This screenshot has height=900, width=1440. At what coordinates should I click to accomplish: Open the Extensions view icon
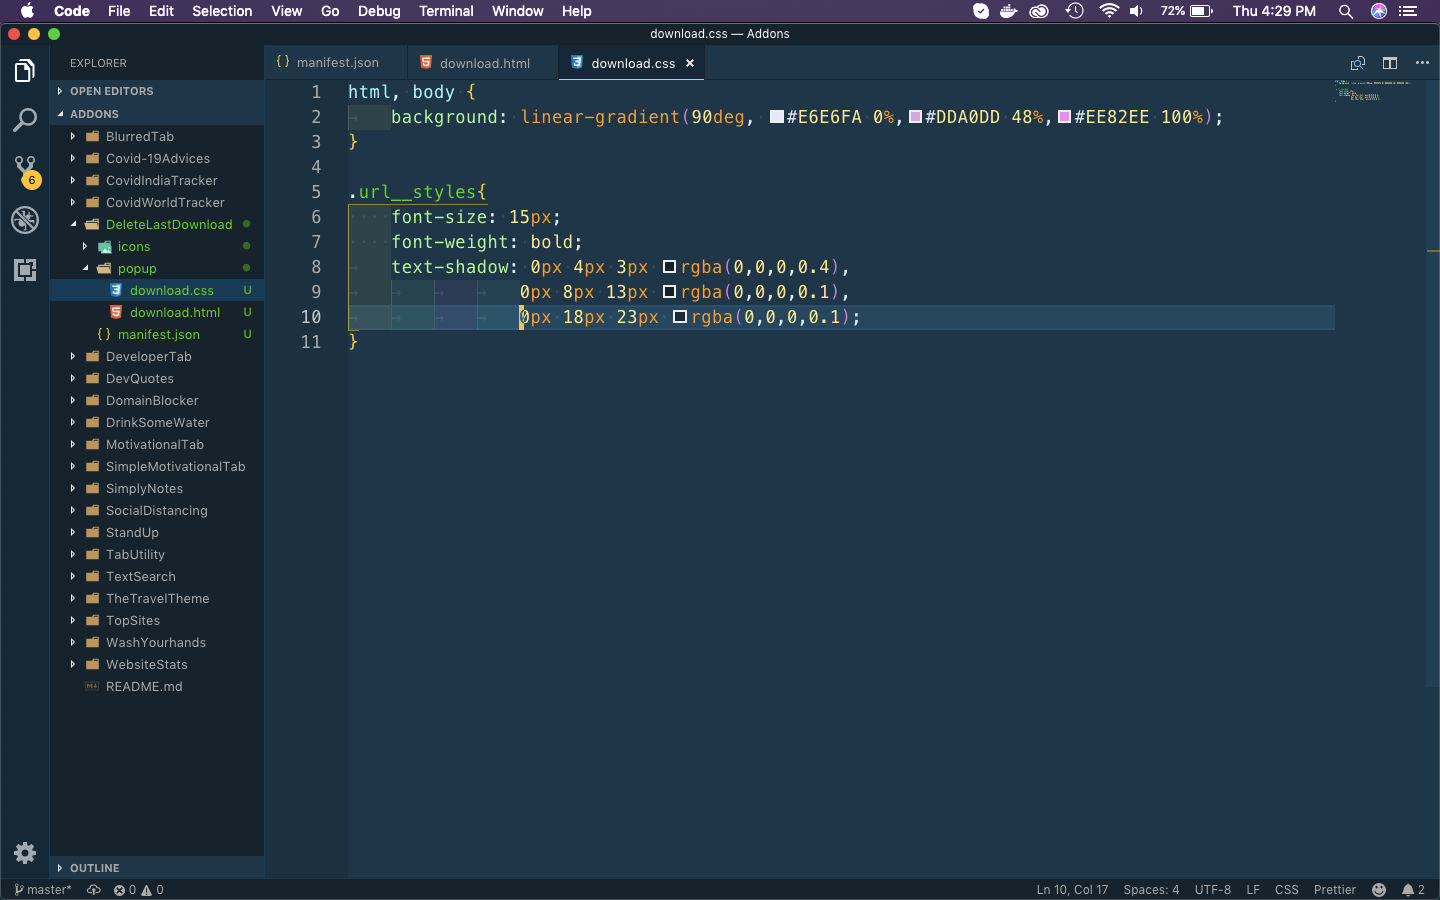(x=25, y=269)
